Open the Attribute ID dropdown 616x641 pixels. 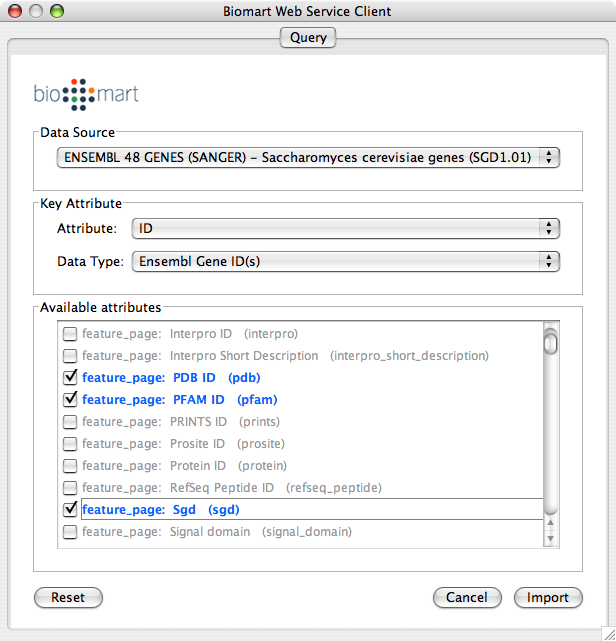click(345, 229)
